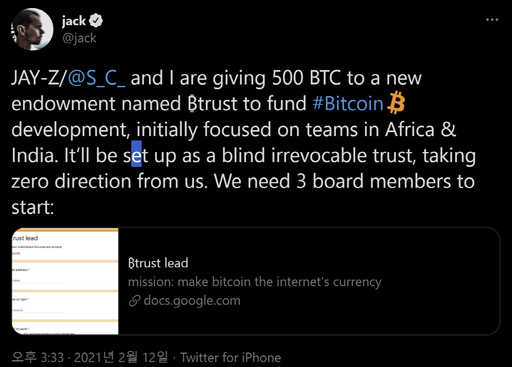Click the card title Btrust lead
512x367 pixels.
tap(158, 263)
